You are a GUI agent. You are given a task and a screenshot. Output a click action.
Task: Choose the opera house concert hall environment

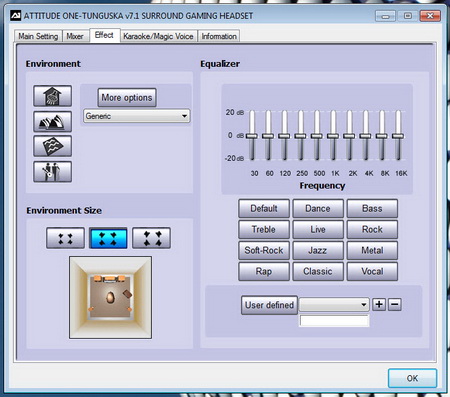click(52, 121)
